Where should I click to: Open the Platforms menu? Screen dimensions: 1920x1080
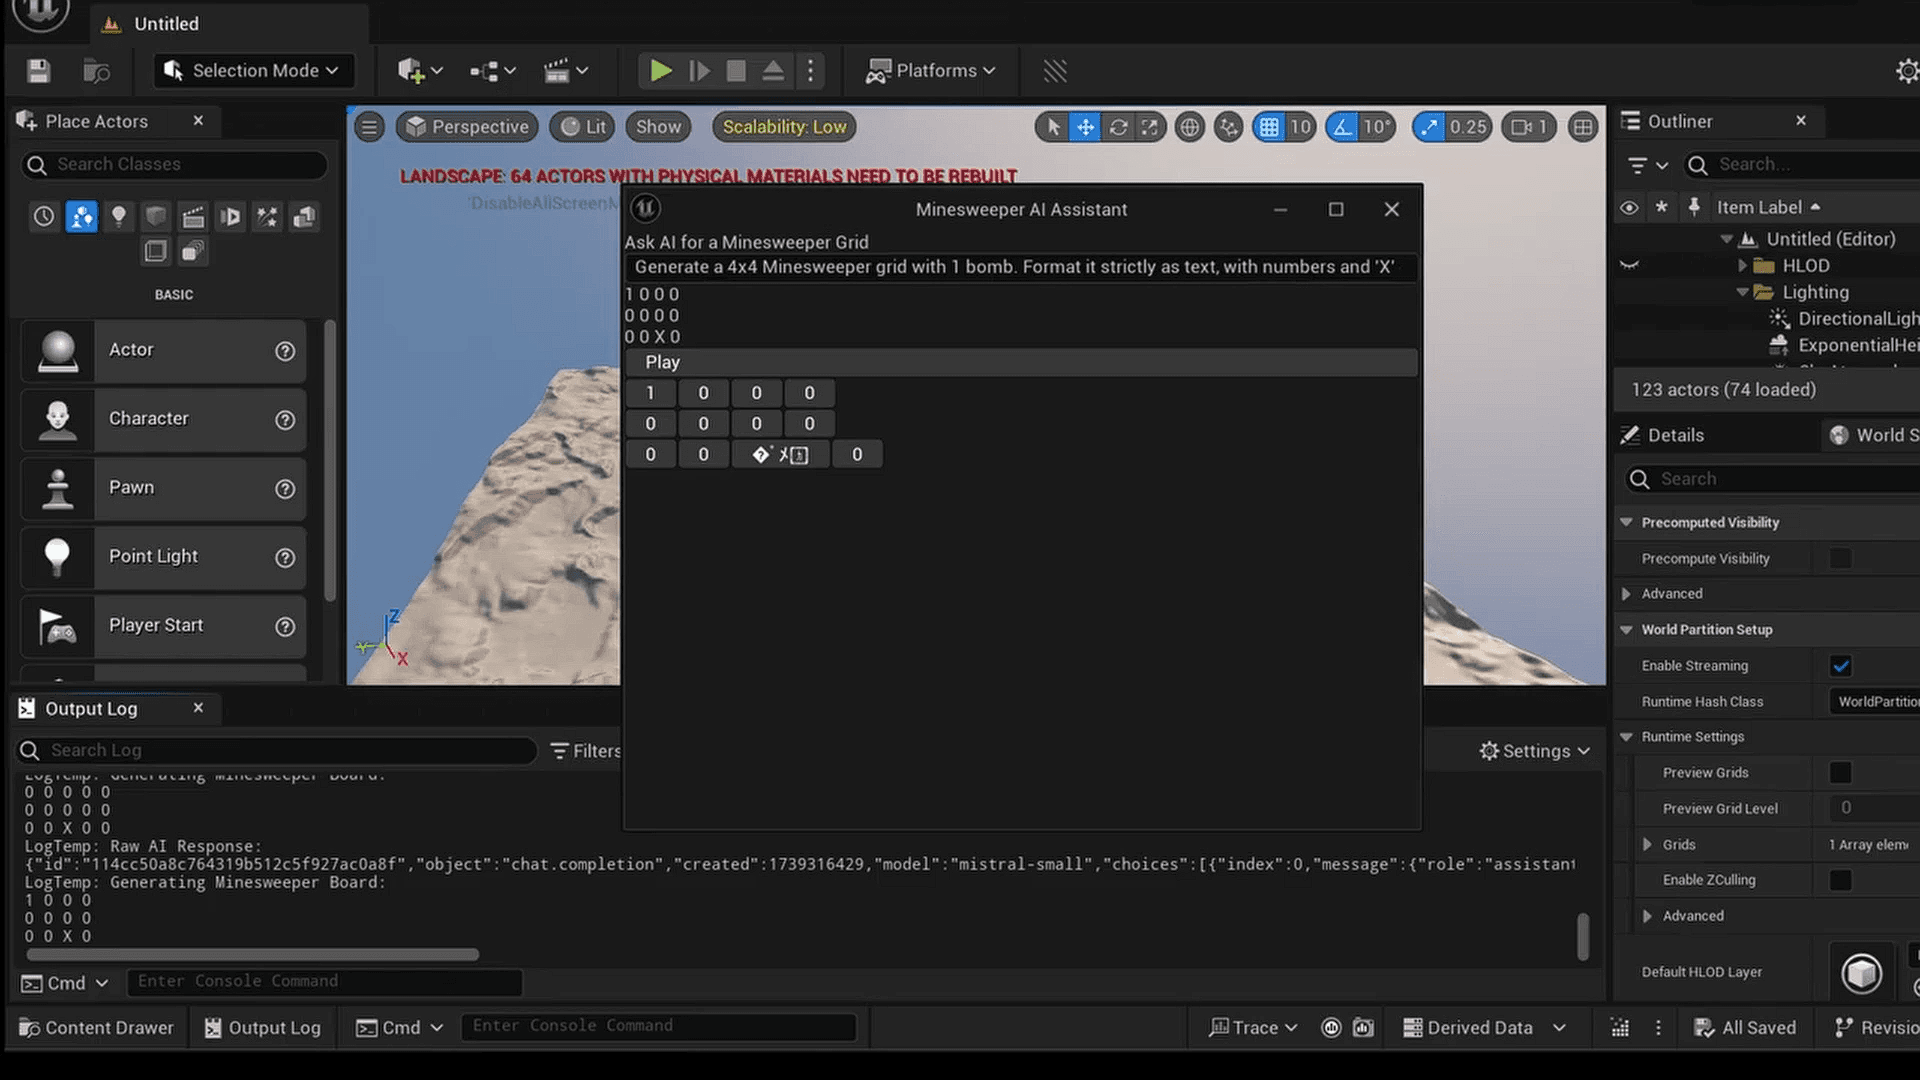930,71
